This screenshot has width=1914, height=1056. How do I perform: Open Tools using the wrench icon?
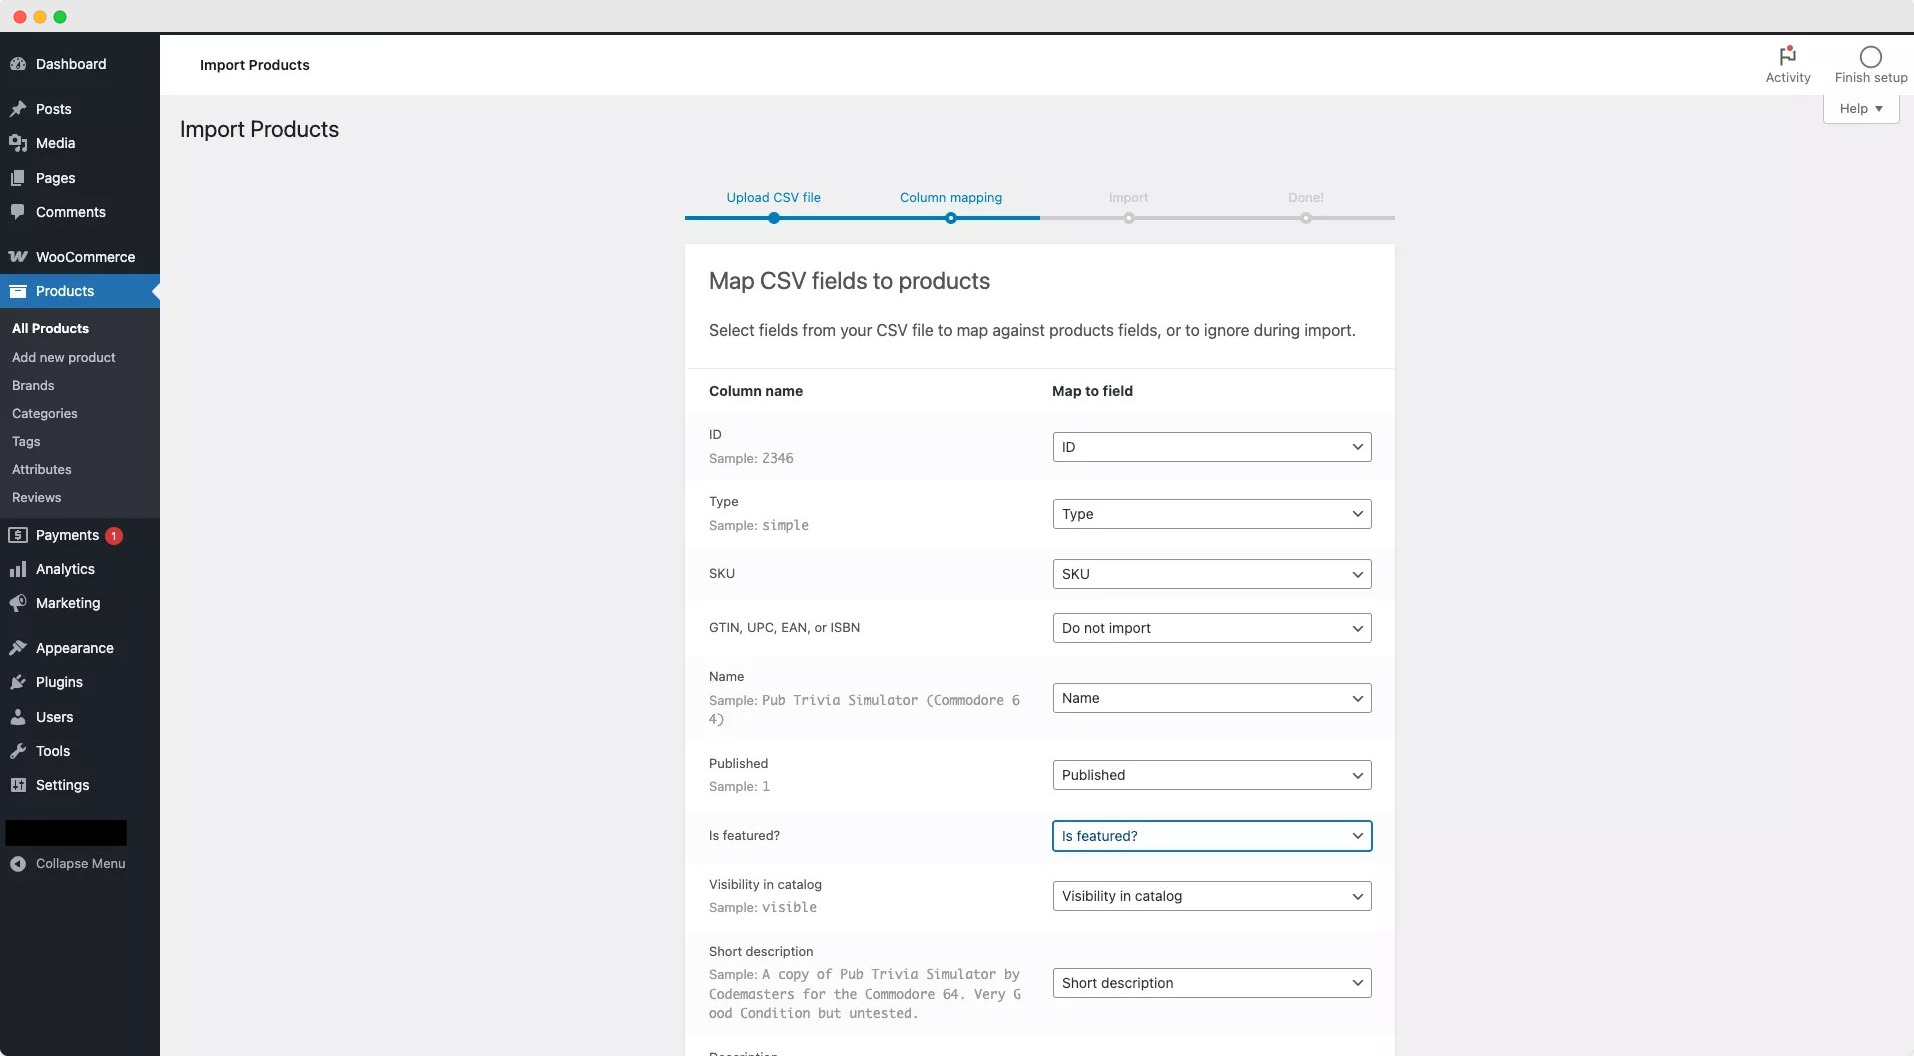click(x=18, y=751)
